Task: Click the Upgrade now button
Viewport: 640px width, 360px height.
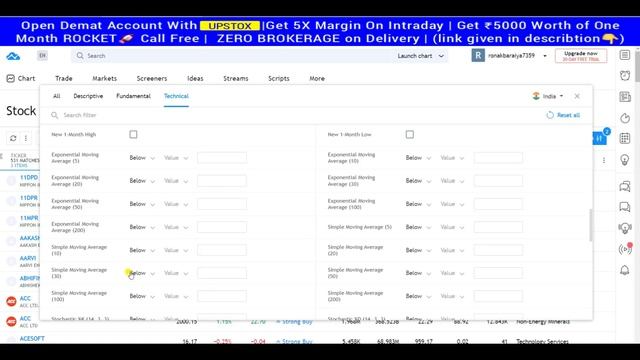Action: (x=581, y=56)
